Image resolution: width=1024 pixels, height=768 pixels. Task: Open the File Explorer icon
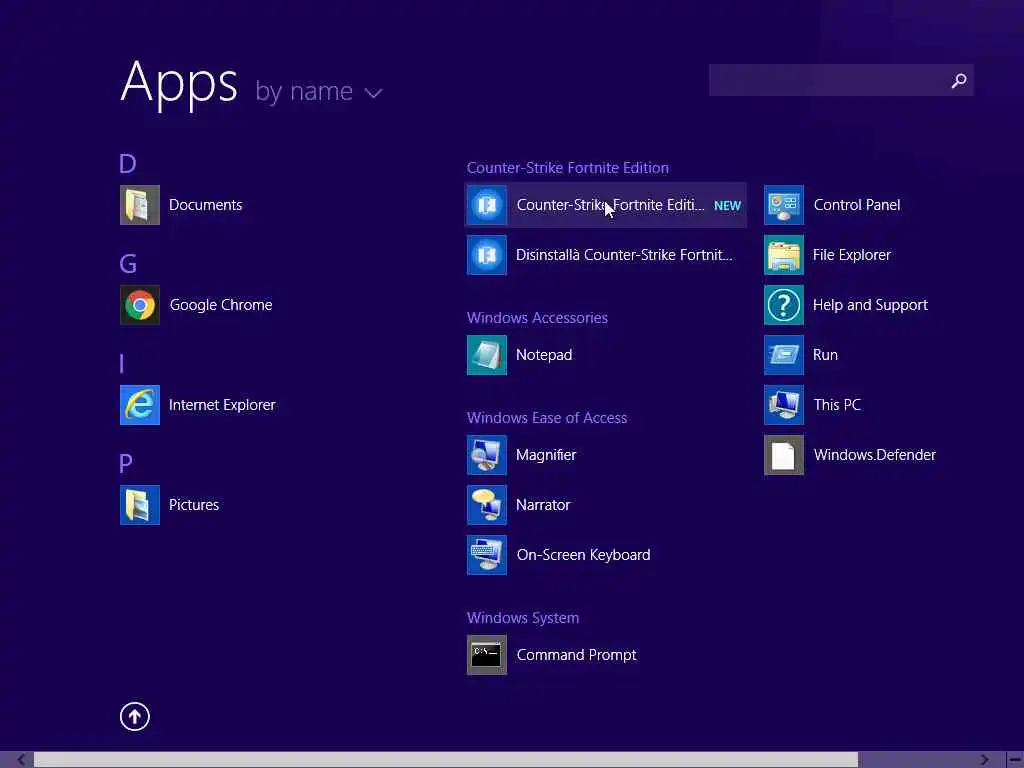click(x=784, y=255)
